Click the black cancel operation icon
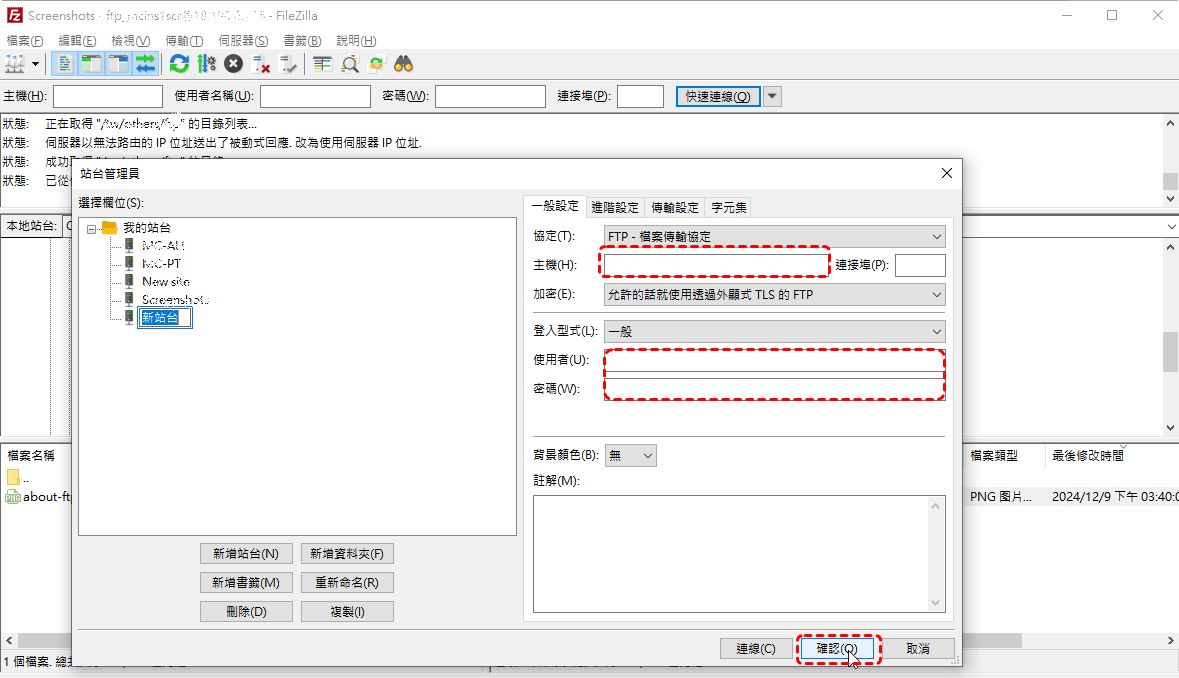This screenshot has height=678, width=1179. [x=234, y=64]
